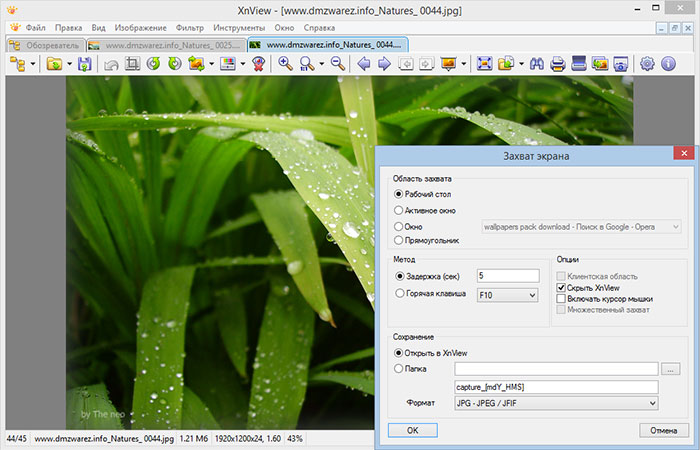This screenshot has width=700, height=450.
Task: Select the 'Окно' capture radio button
Action: (x=398, y=226)
